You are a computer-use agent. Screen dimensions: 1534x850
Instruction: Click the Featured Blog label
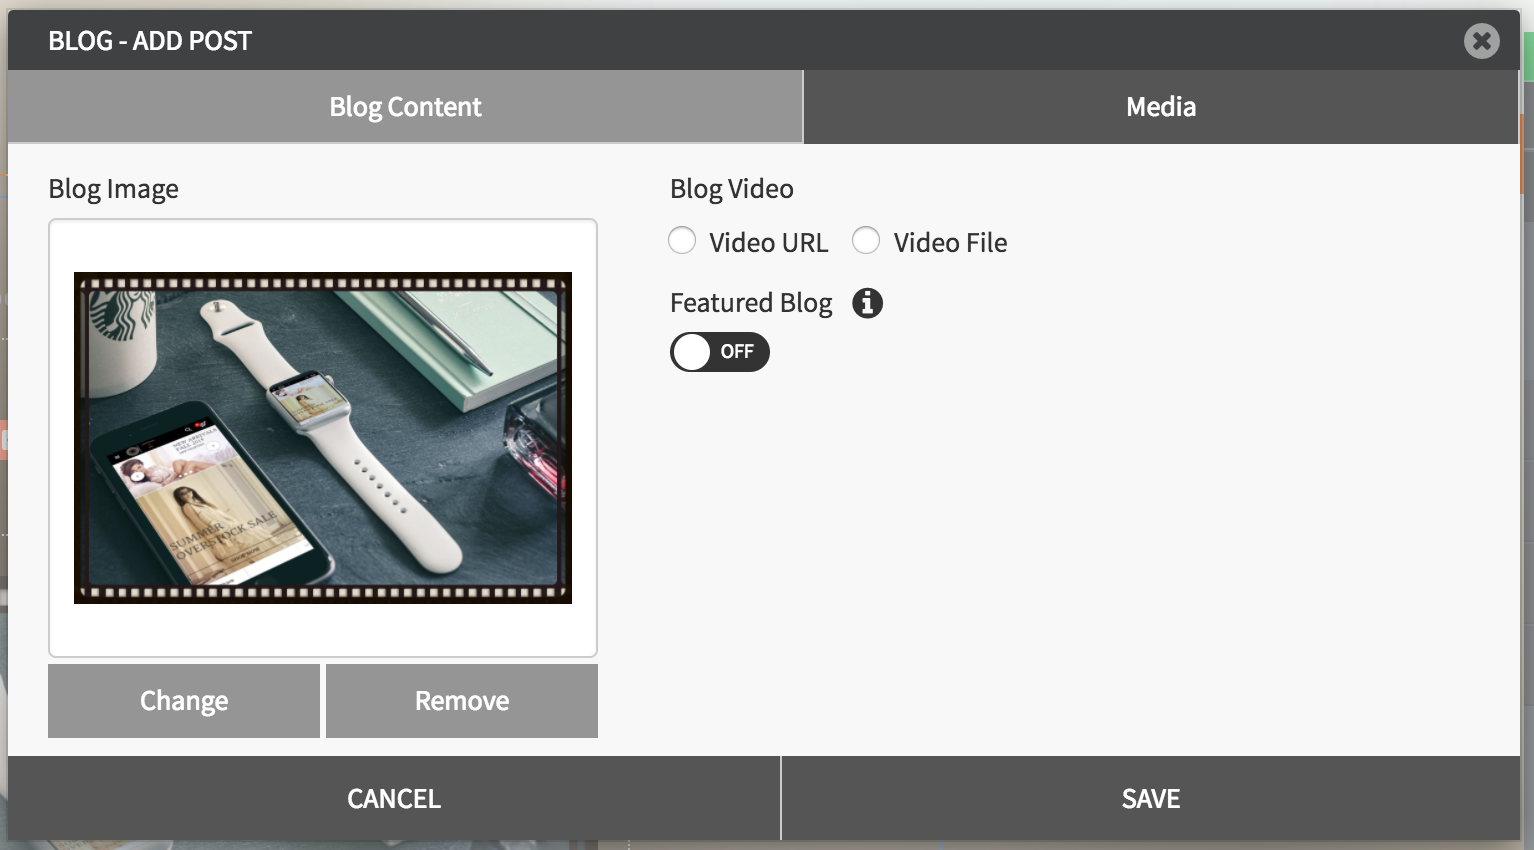751,303
